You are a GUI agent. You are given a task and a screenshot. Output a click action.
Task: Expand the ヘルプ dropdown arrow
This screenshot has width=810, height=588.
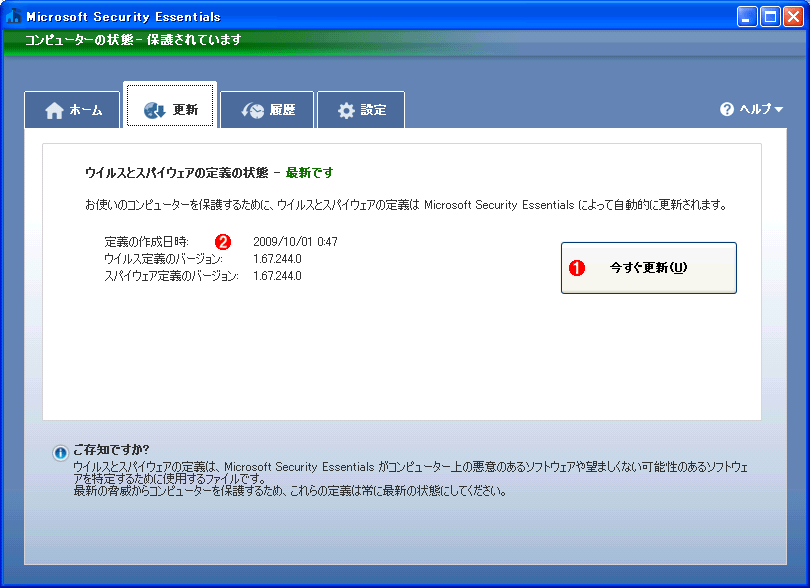point(779,110)
